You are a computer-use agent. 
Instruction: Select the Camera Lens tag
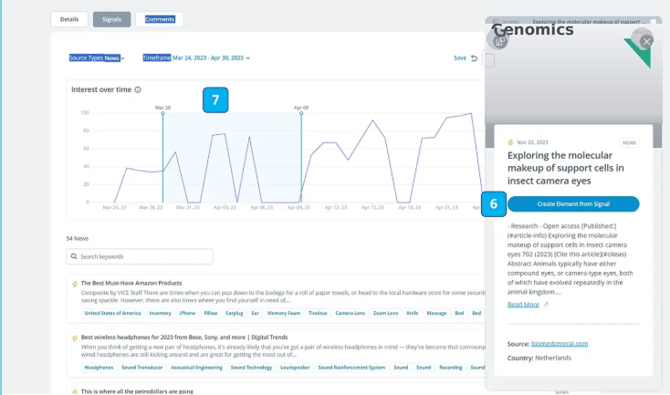click(x=350, y=313)
